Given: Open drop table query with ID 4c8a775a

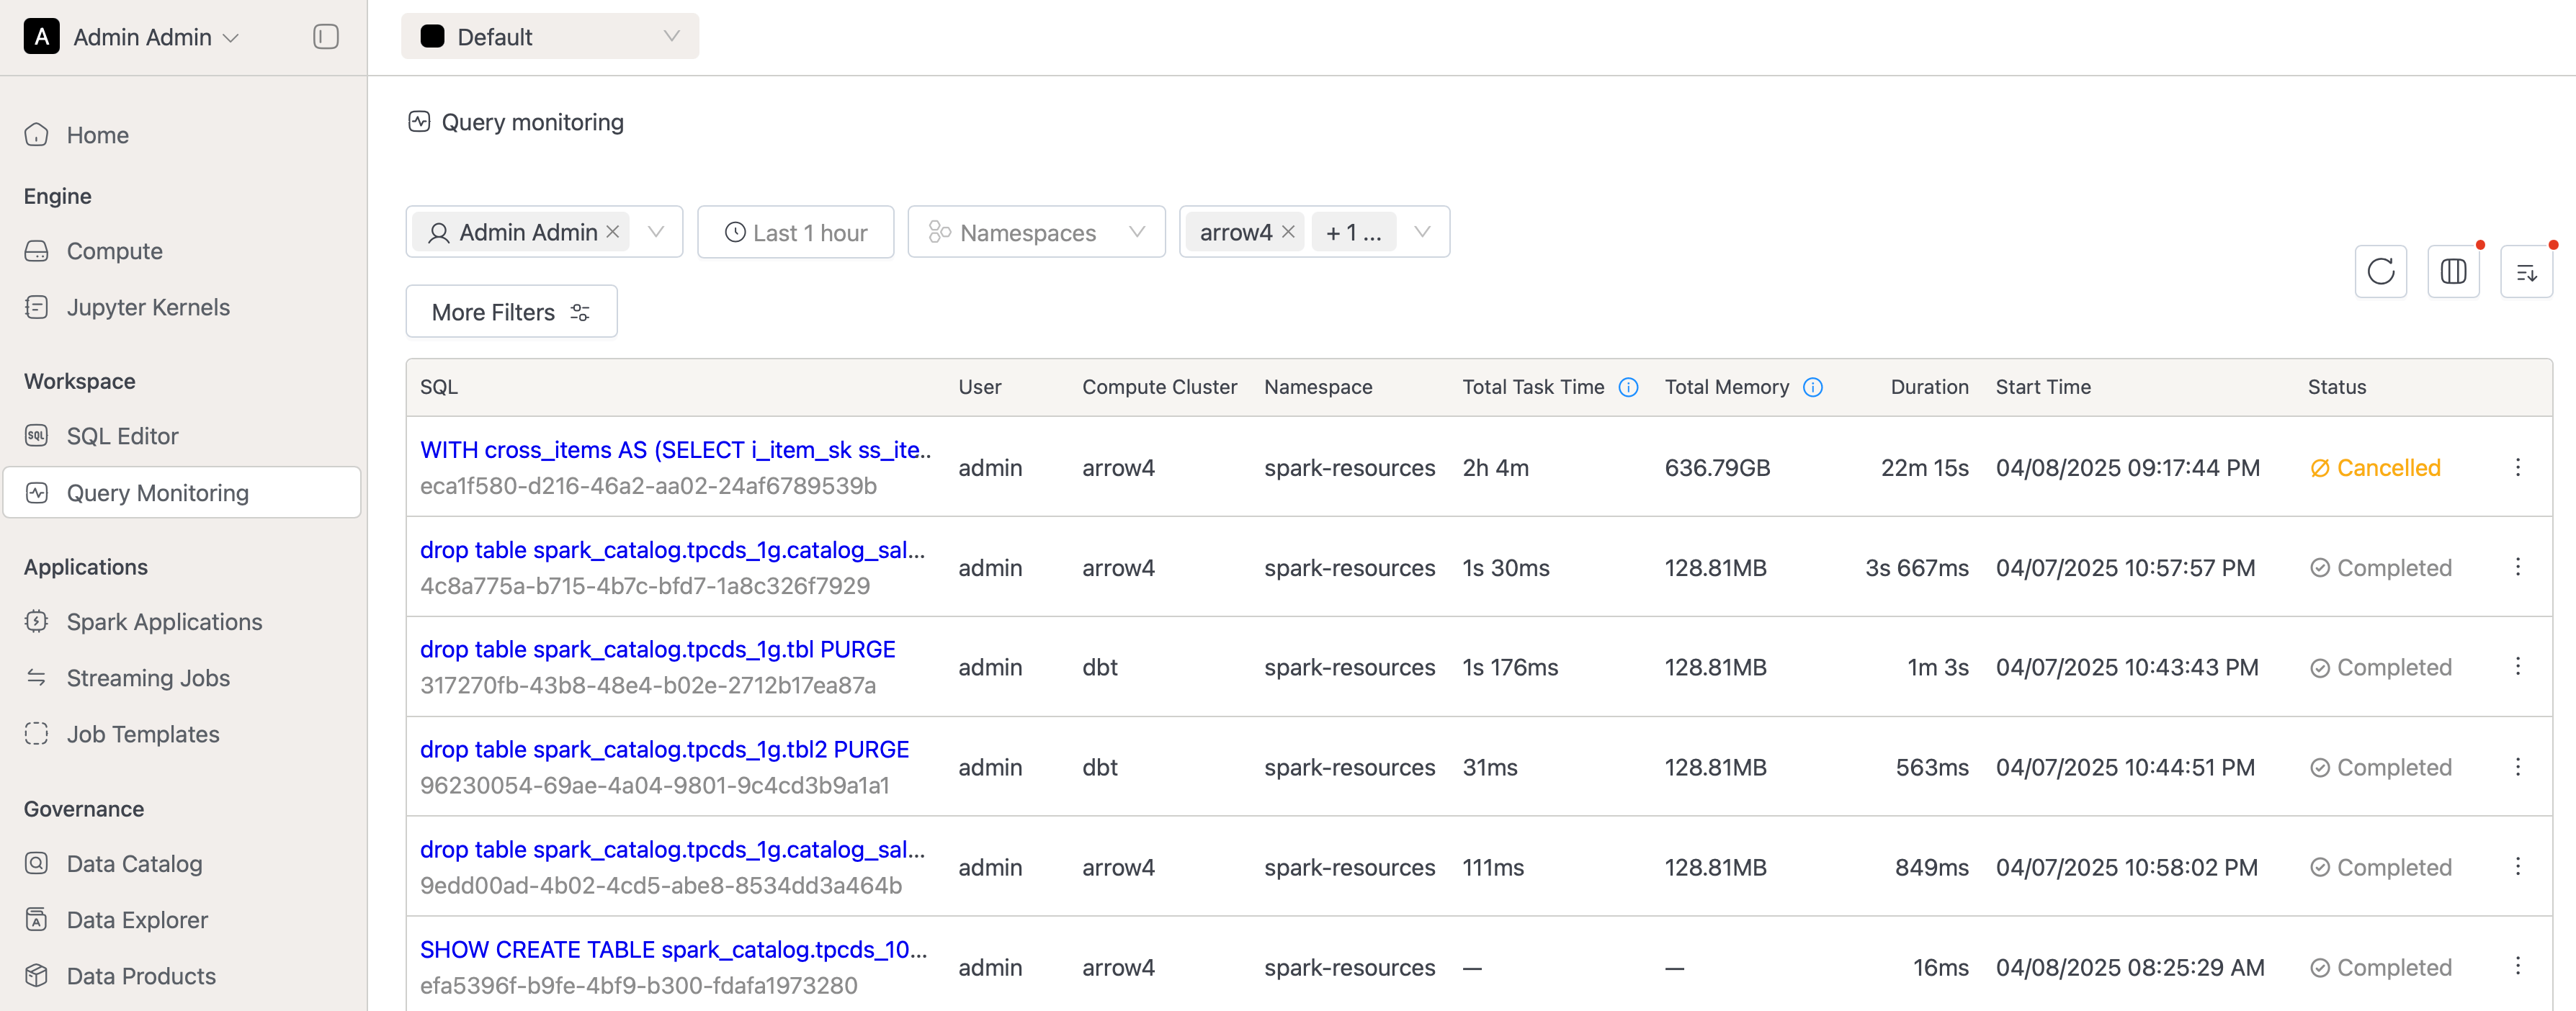Looking at the screenshot, I should click(672, 550).
